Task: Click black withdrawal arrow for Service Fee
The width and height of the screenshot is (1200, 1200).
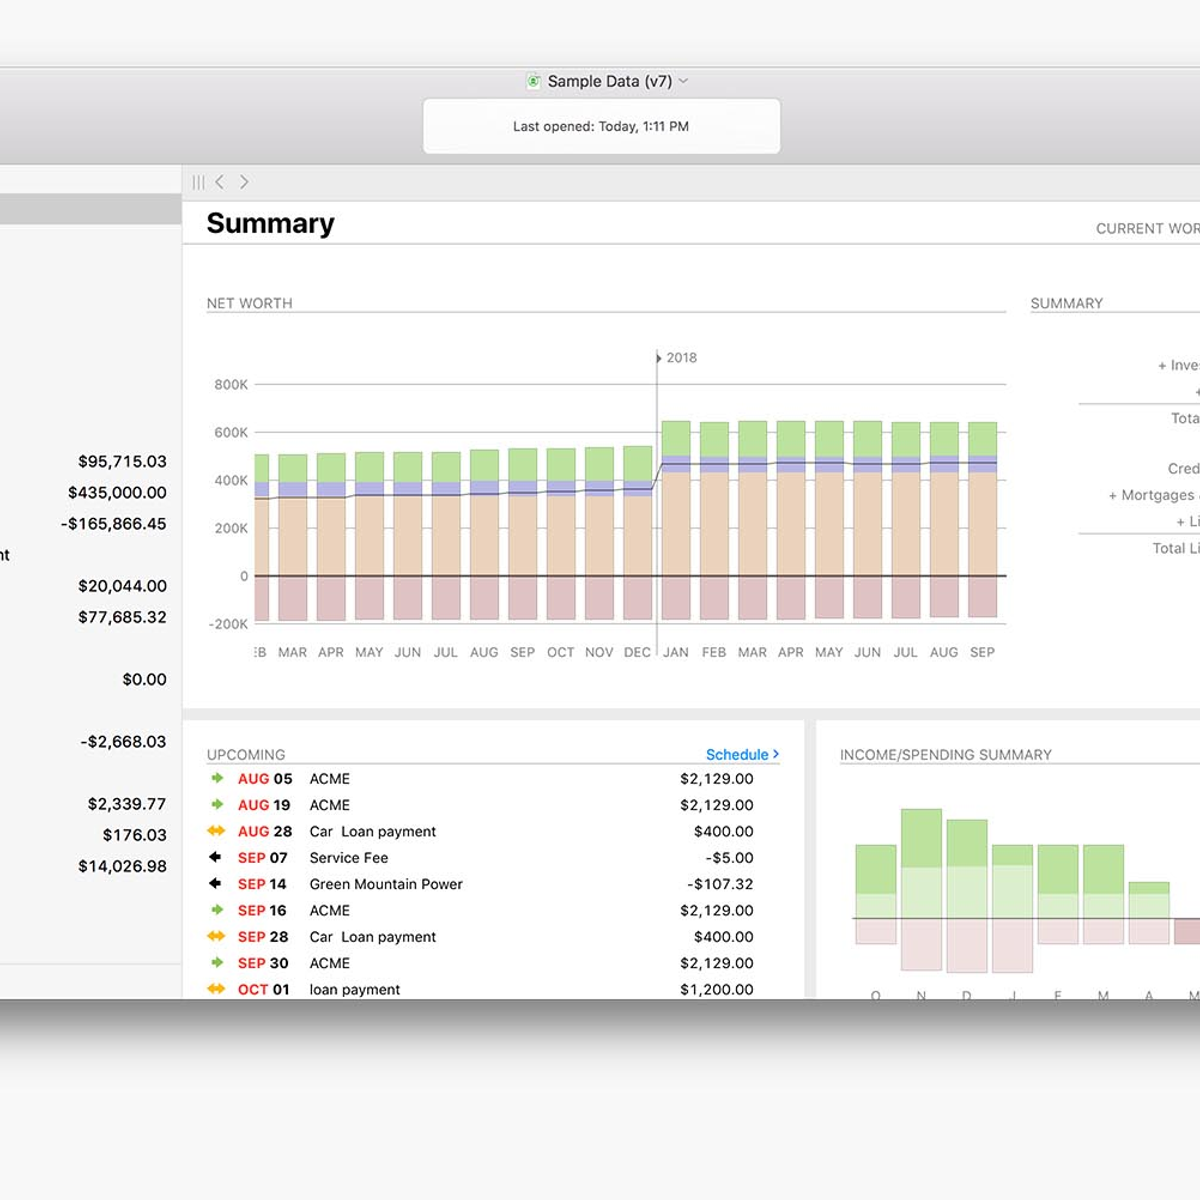Action: (x=215, y=857)
